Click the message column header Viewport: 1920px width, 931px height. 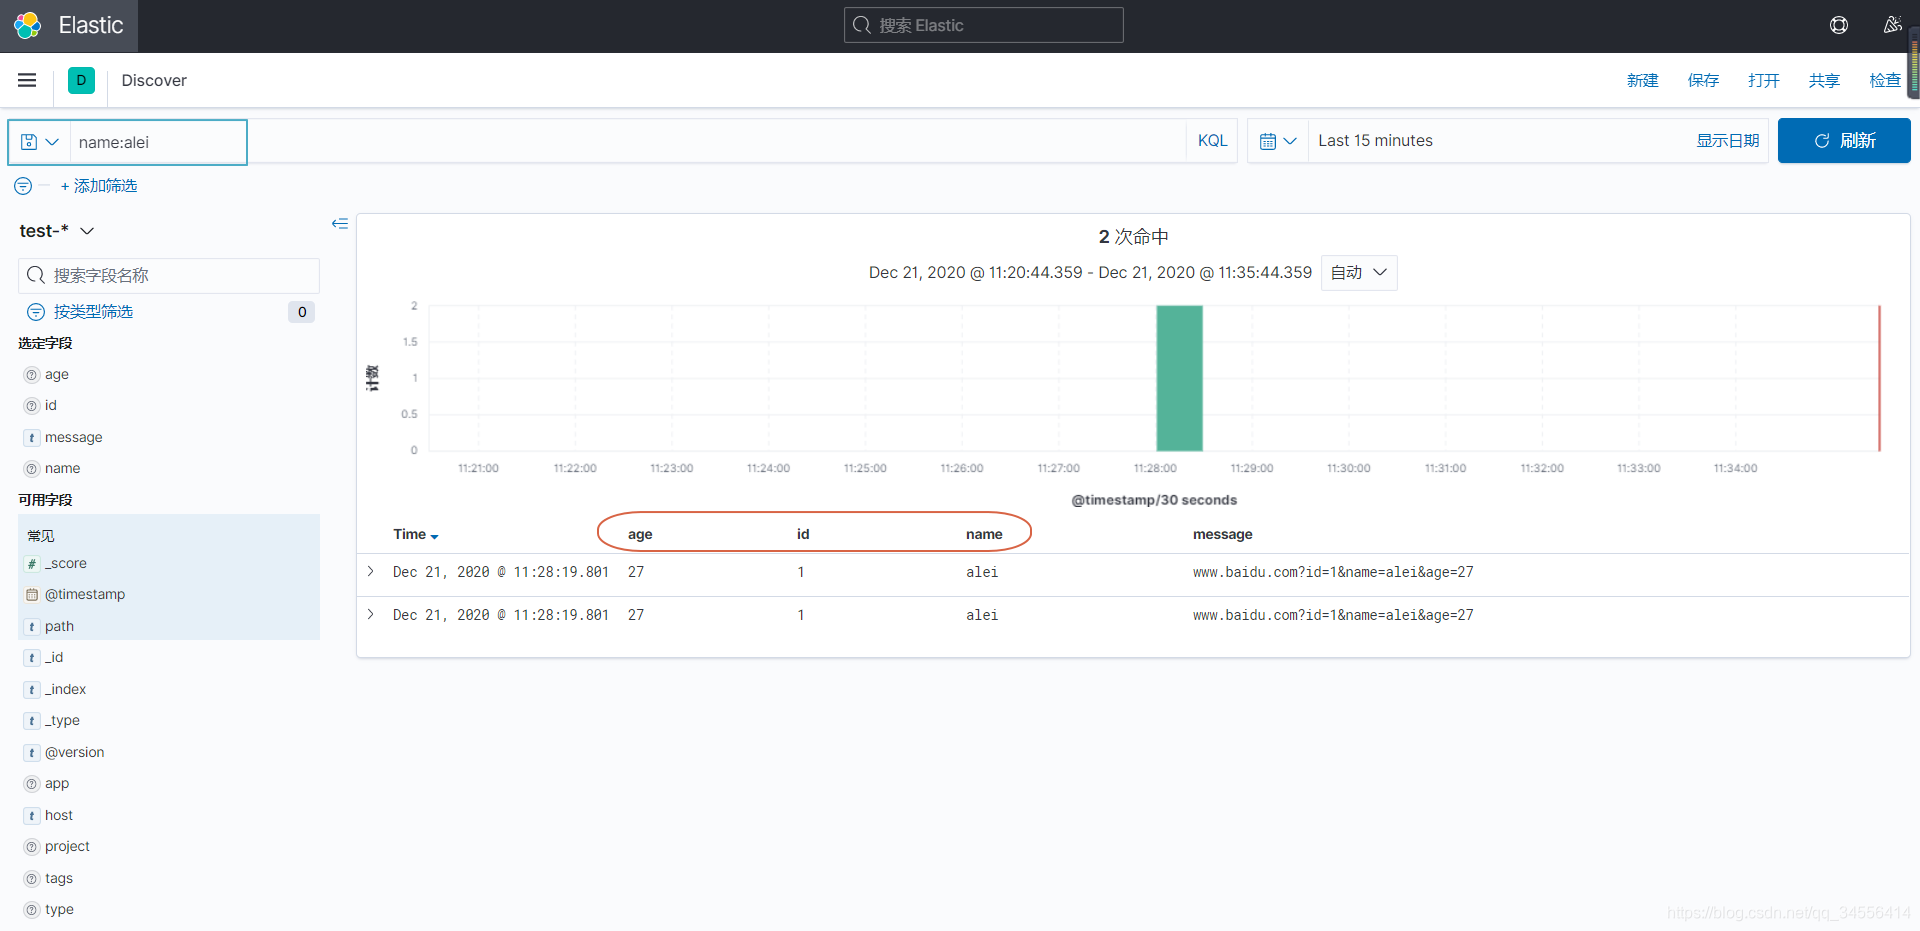click(x=1222, y=535)
